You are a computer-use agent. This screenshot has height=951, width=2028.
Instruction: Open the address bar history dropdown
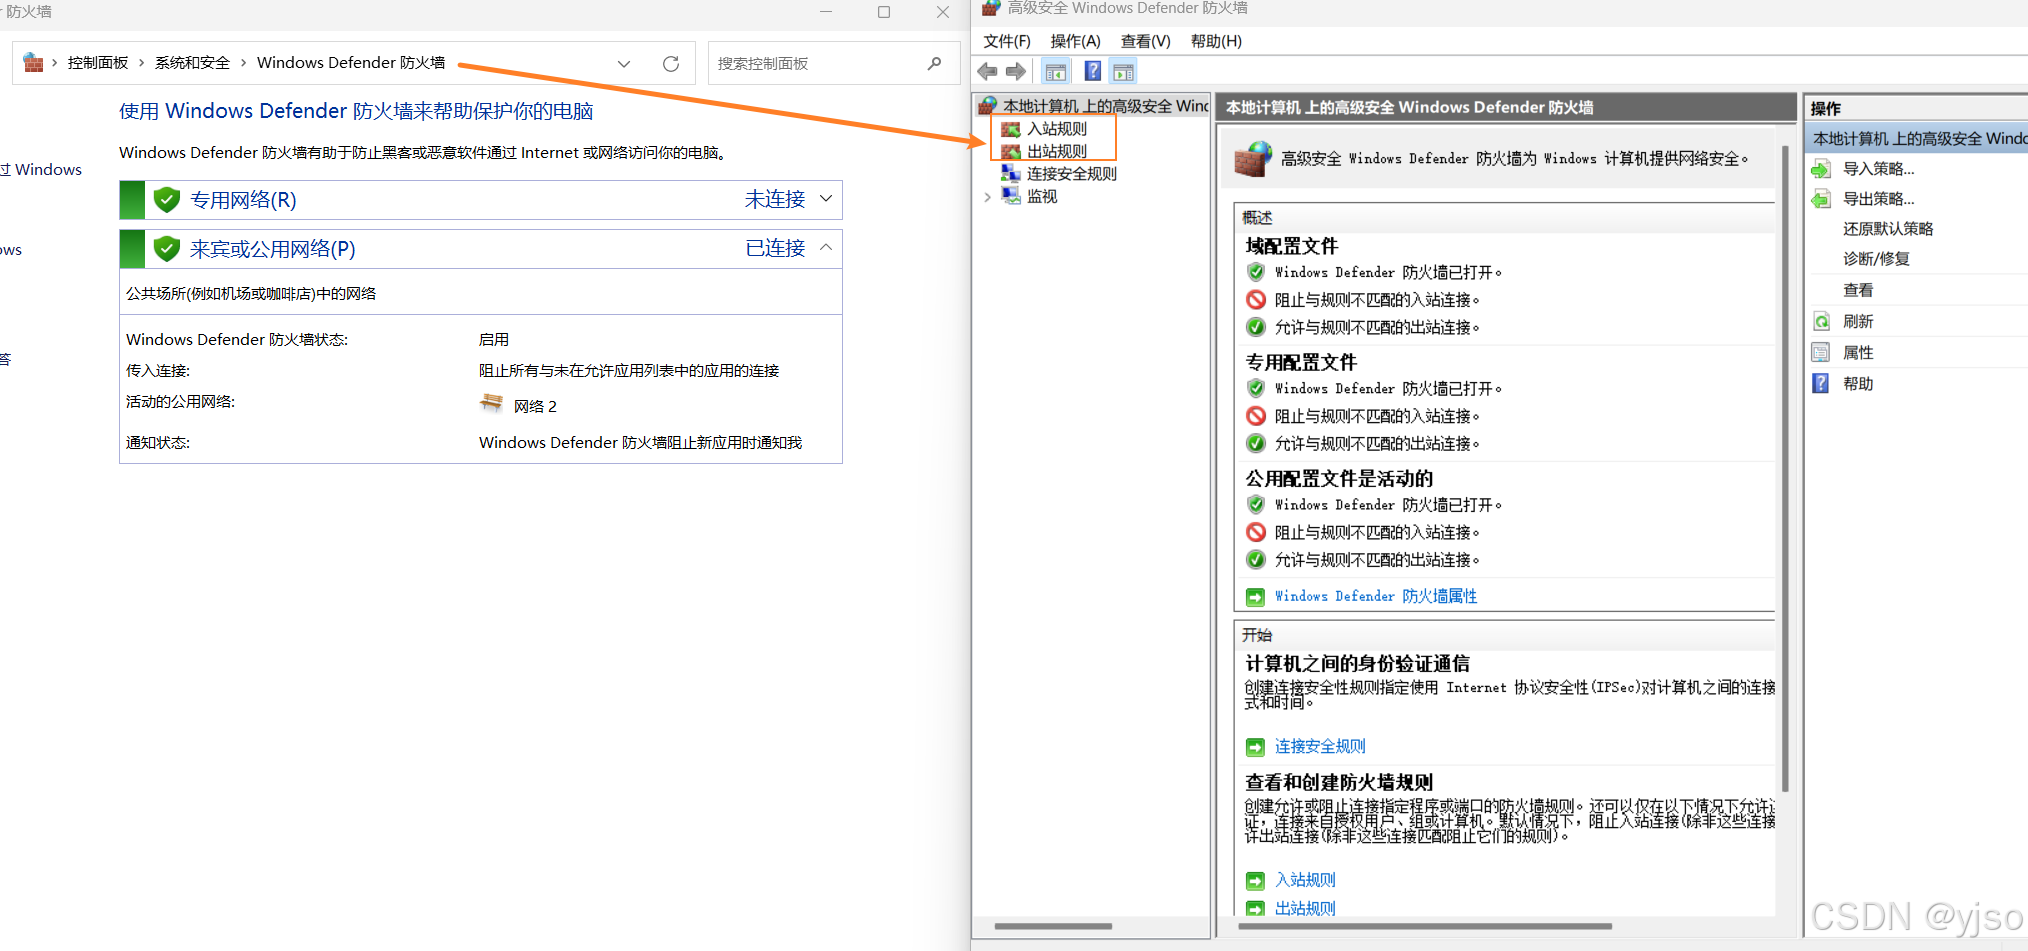click(624, 63)
